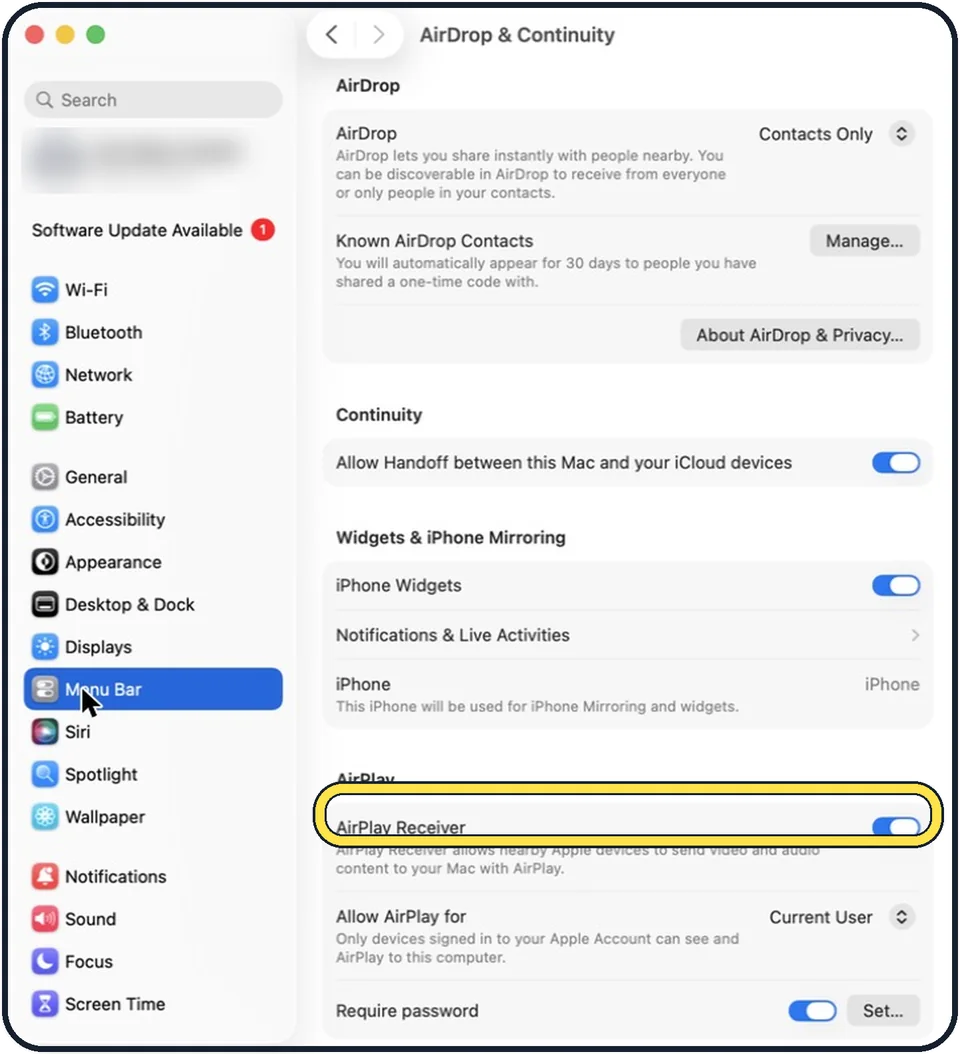Click the Appearance icon
Viewport: 960px width, 1054px height.
click(45, 562)
